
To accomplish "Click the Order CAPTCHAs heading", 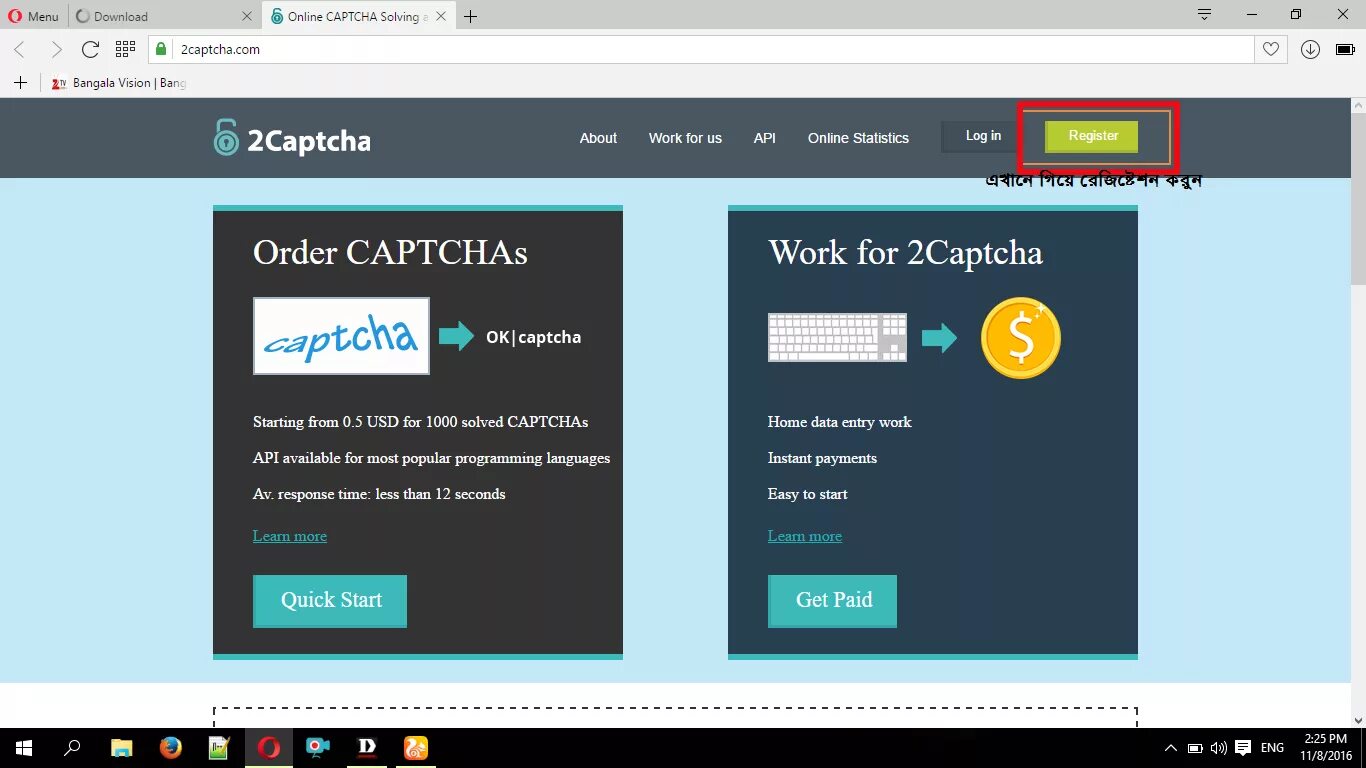I will [x=390, y=253].
